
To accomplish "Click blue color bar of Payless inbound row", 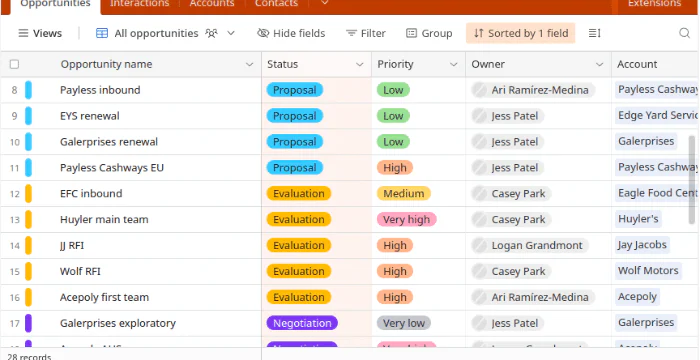I will coord(28,90).
